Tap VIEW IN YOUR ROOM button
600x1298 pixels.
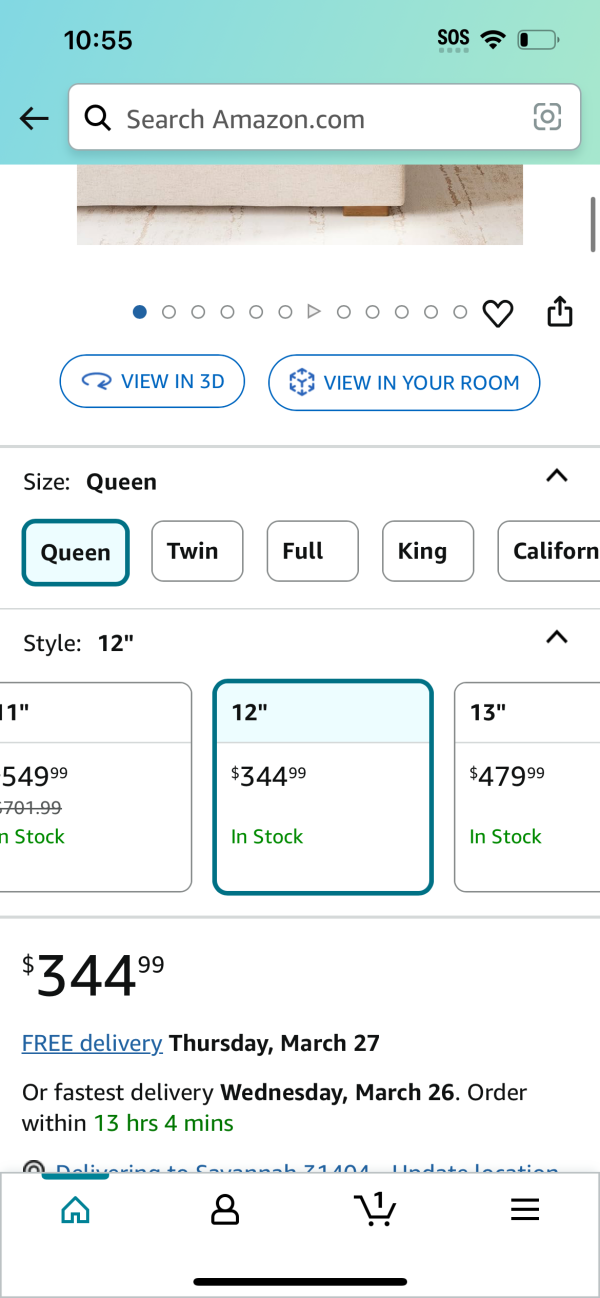pyautogui.click(x=404, y=382)
